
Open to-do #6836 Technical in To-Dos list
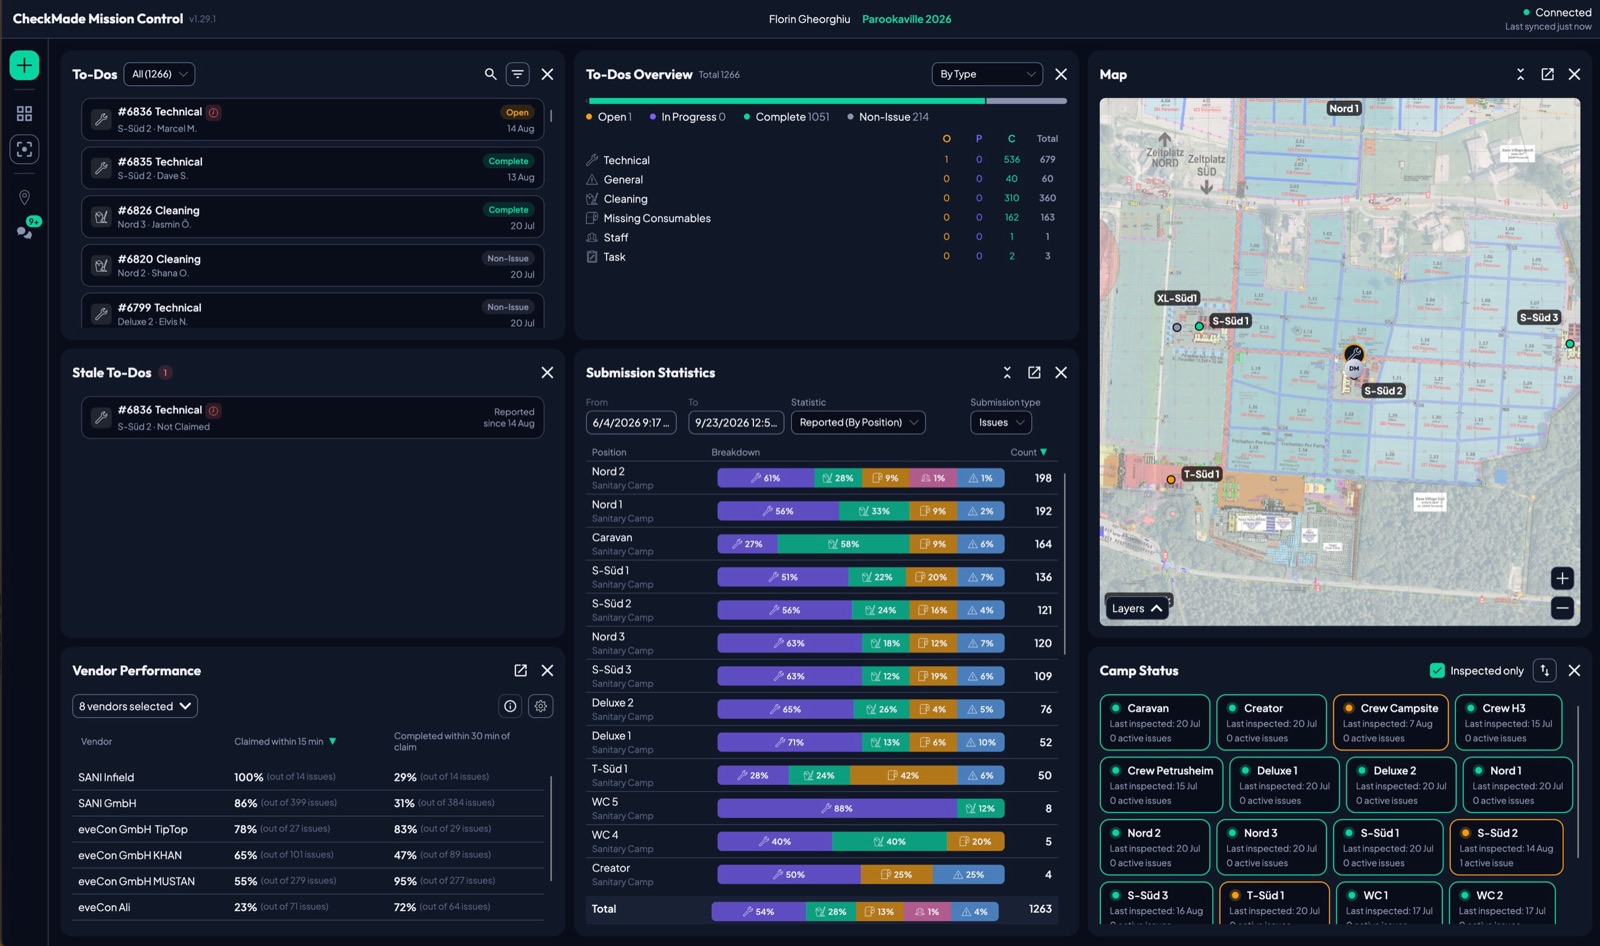(312, 119)
